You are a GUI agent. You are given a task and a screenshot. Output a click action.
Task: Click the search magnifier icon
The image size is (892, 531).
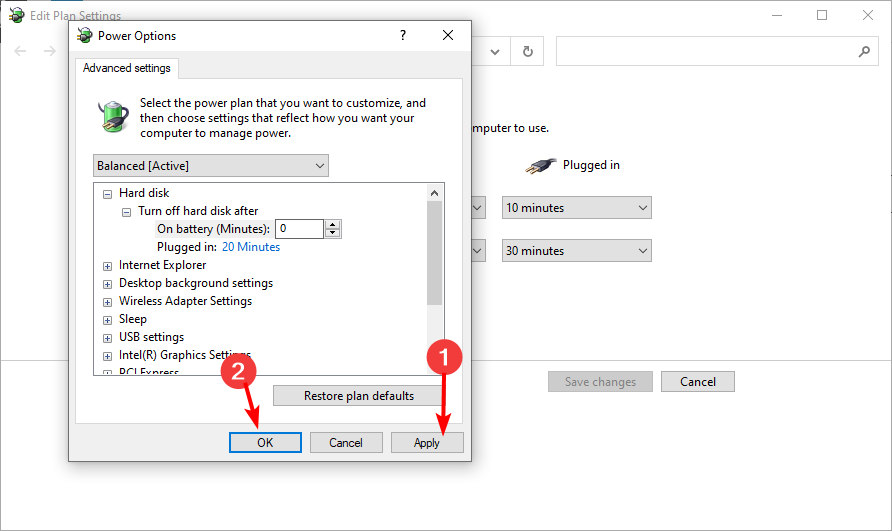coord(864,51)
